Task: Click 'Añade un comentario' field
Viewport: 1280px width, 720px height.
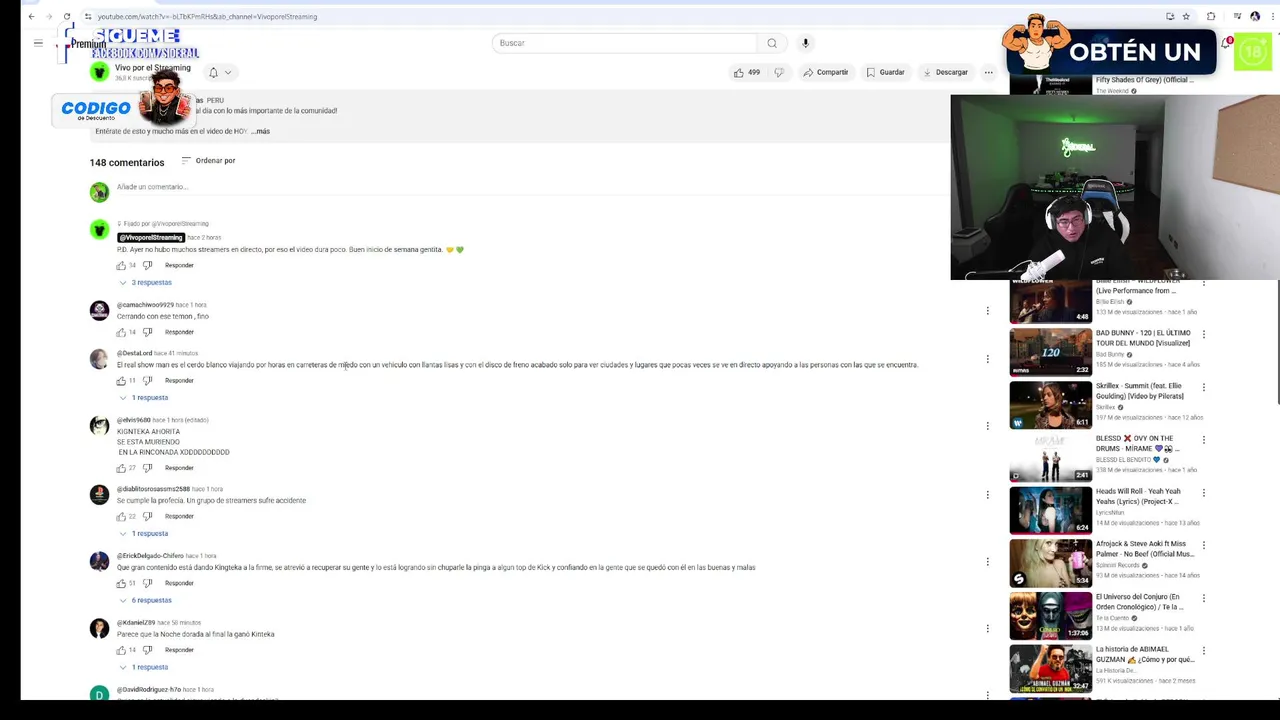Action: pos(151,187)
